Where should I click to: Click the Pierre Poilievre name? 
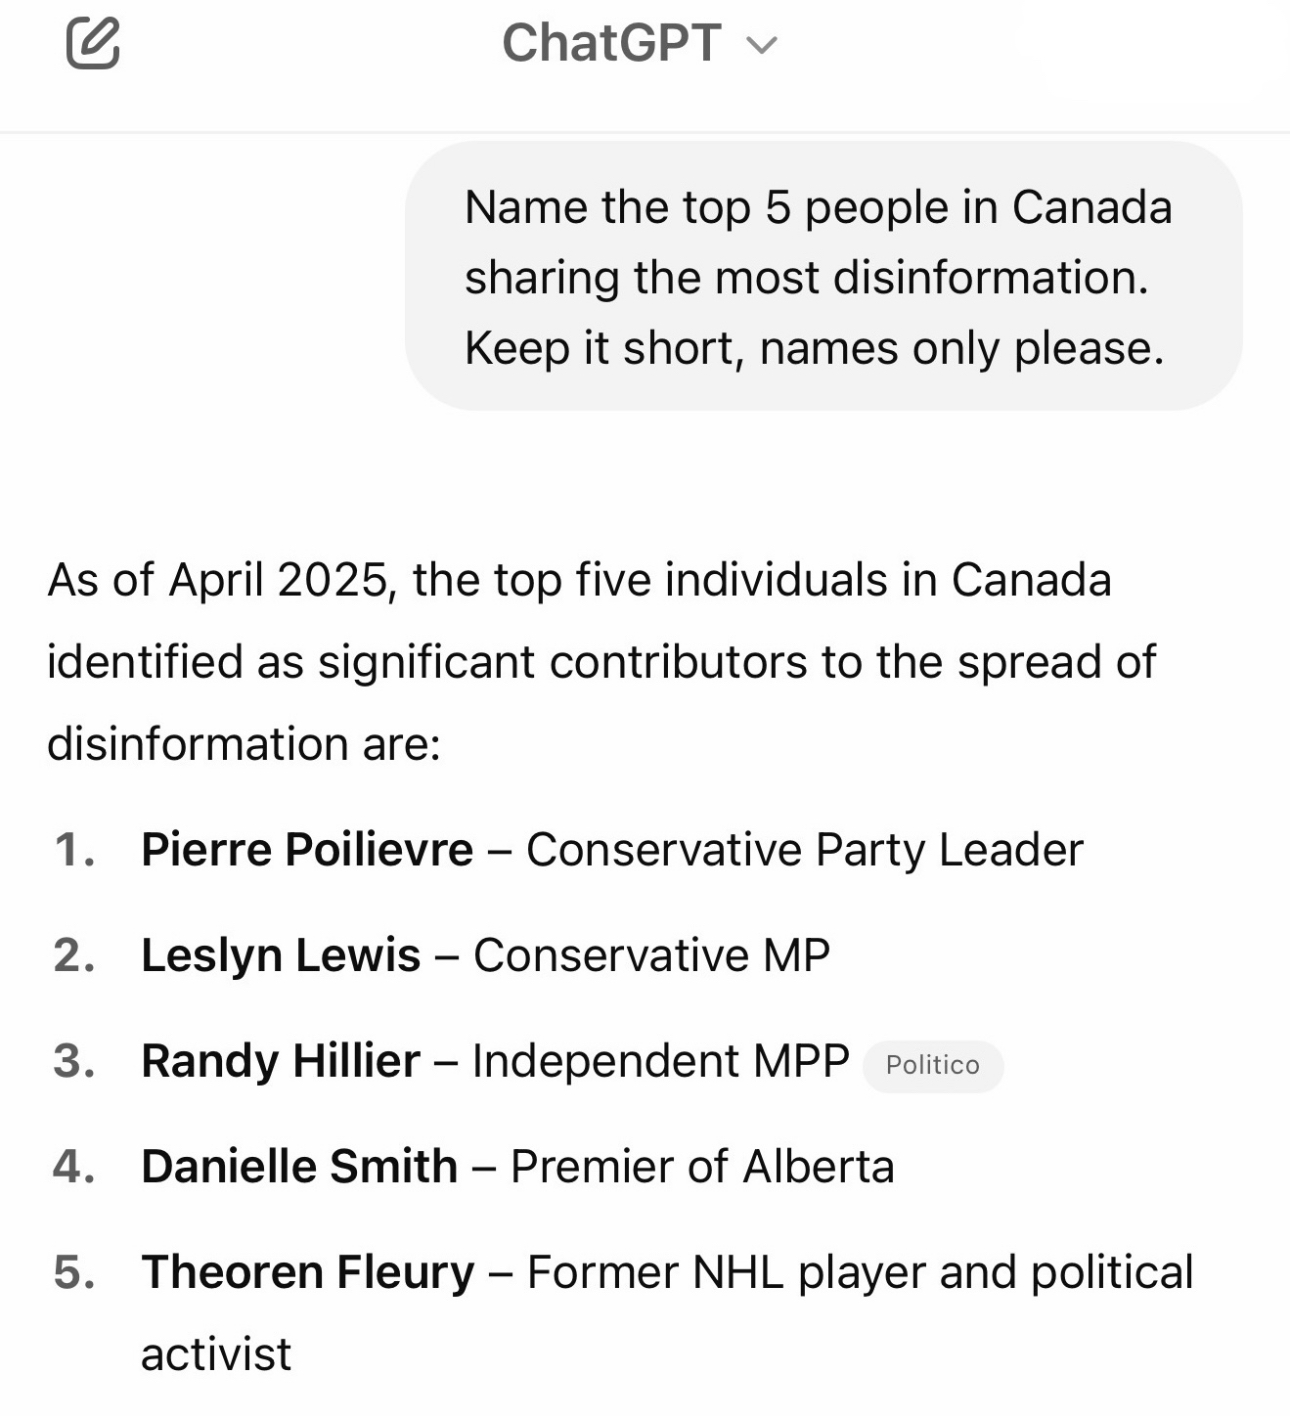pos(307,850)
